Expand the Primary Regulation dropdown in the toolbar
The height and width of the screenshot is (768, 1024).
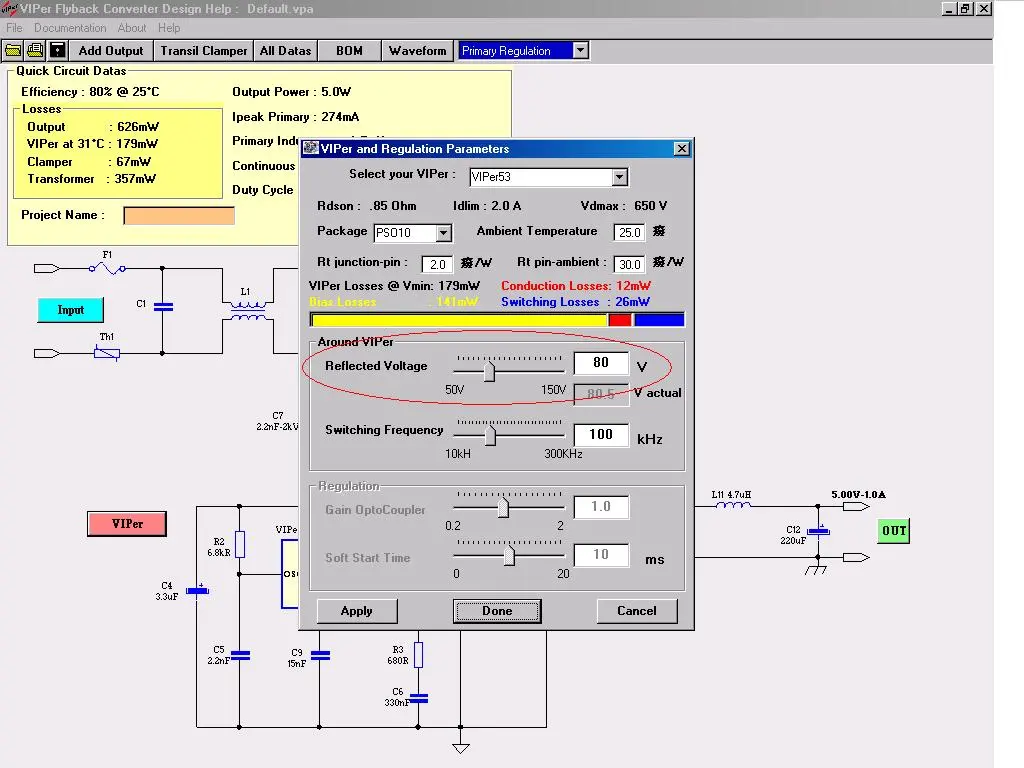tap(580, 50)
